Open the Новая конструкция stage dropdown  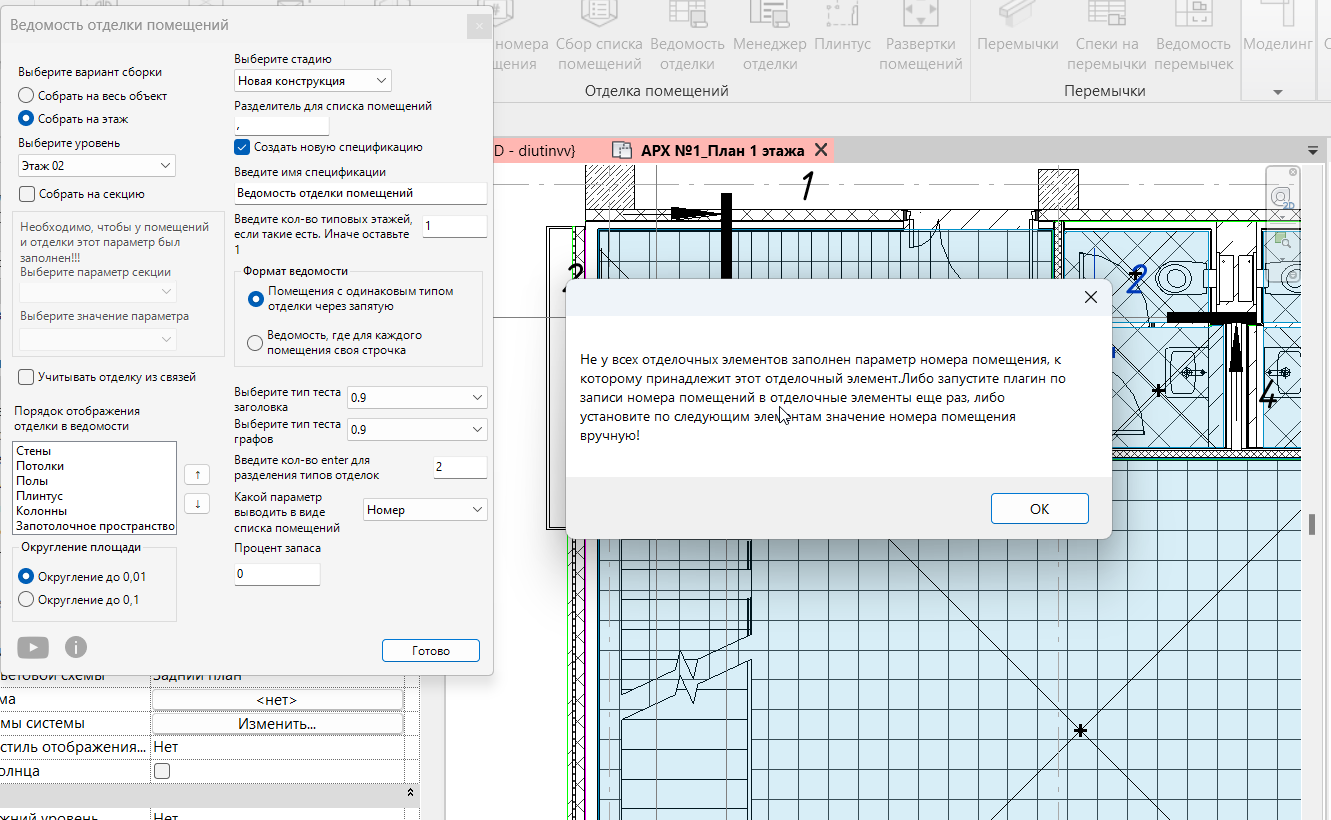pos(313,81)
